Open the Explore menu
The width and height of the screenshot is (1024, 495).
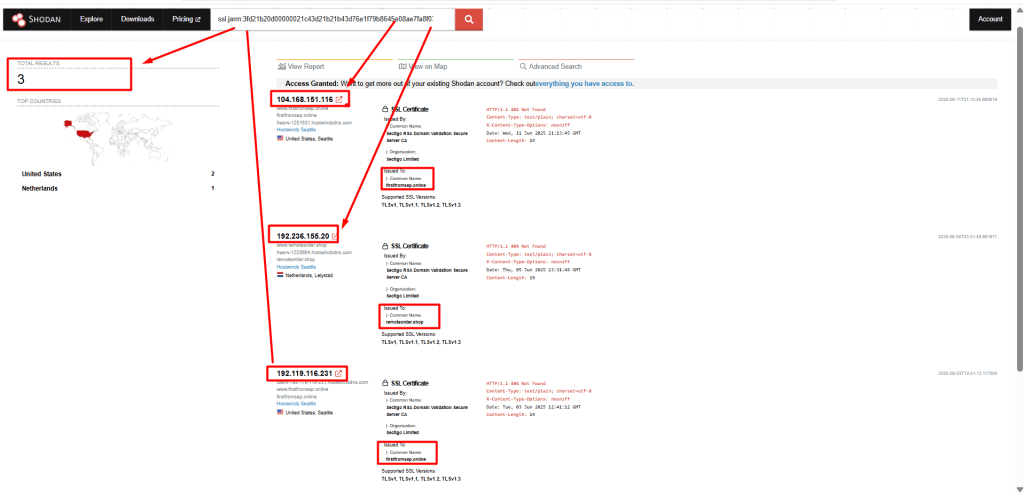[91, 20]
